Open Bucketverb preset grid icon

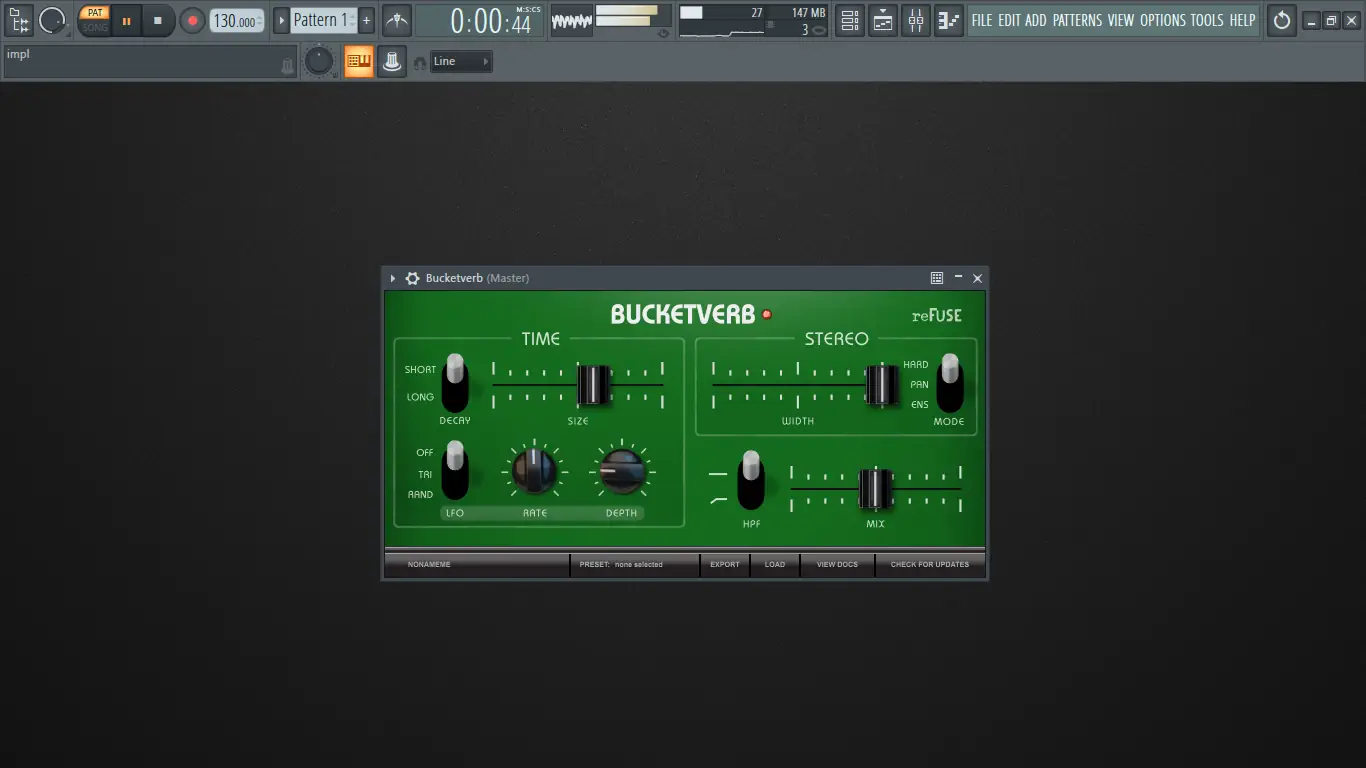tap(937, 278)
